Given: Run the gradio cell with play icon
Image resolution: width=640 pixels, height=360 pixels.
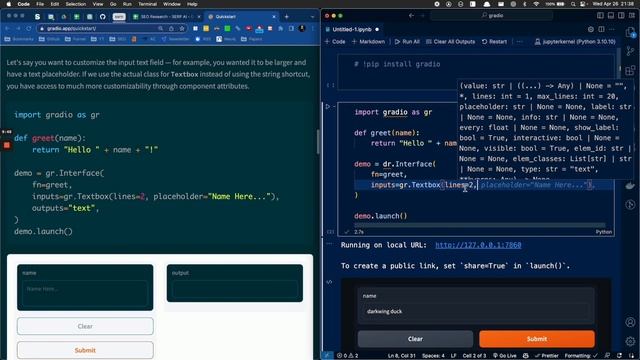Looking at the screenshot, I should [327, 107].
